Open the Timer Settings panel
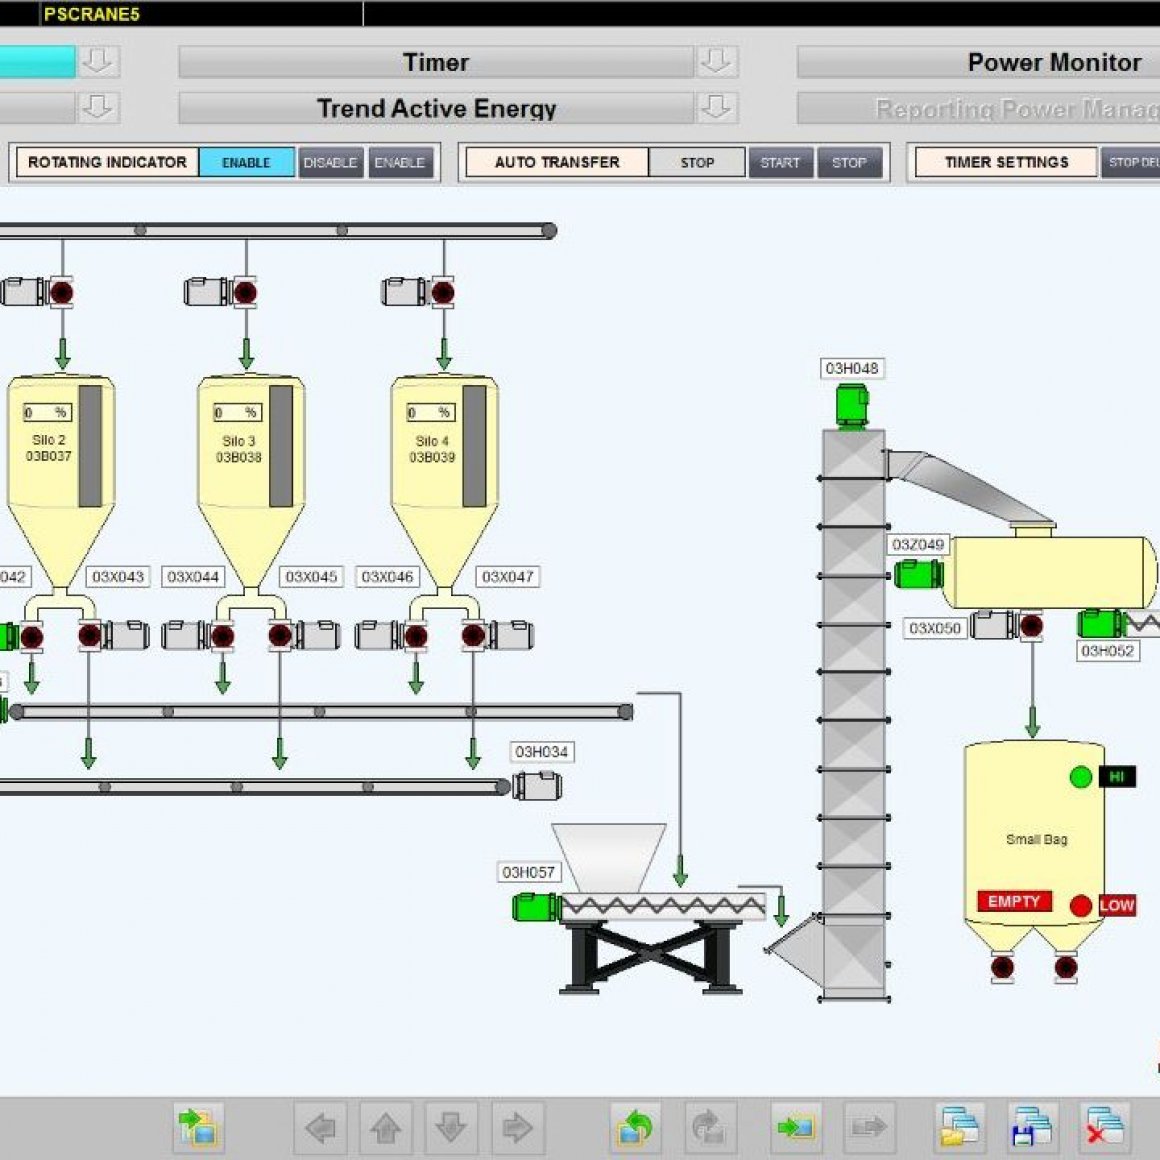Screen dimensions: 1160x1160 click(x=1004, y=162)
